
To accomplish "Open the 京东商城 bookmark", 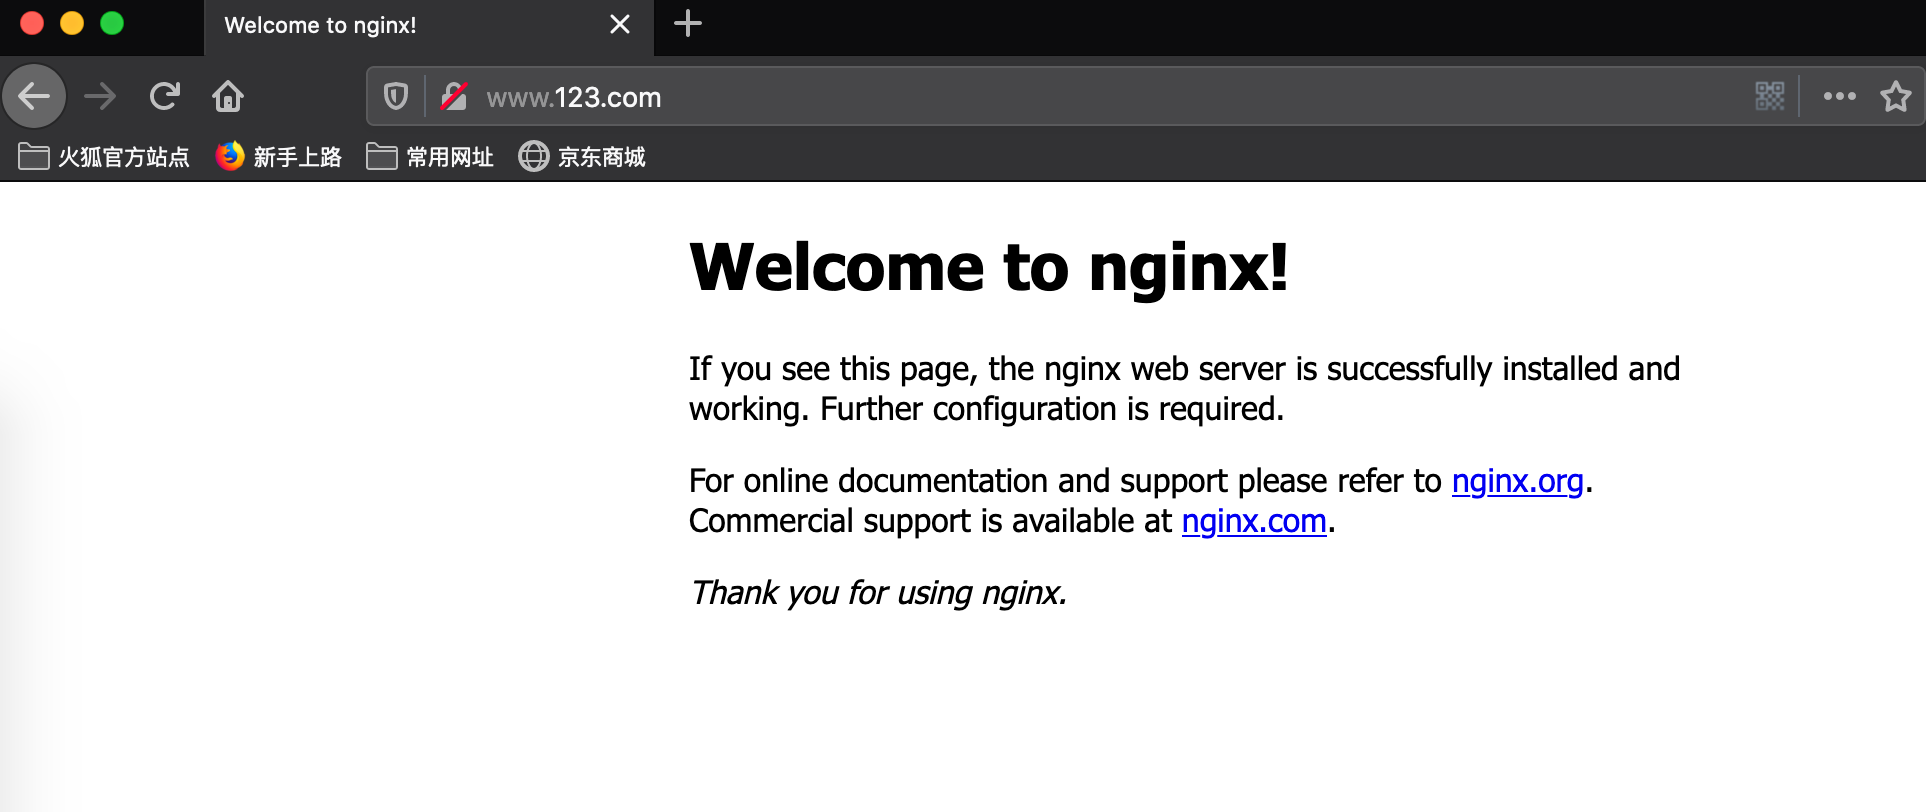I will [x=582, y=157].
